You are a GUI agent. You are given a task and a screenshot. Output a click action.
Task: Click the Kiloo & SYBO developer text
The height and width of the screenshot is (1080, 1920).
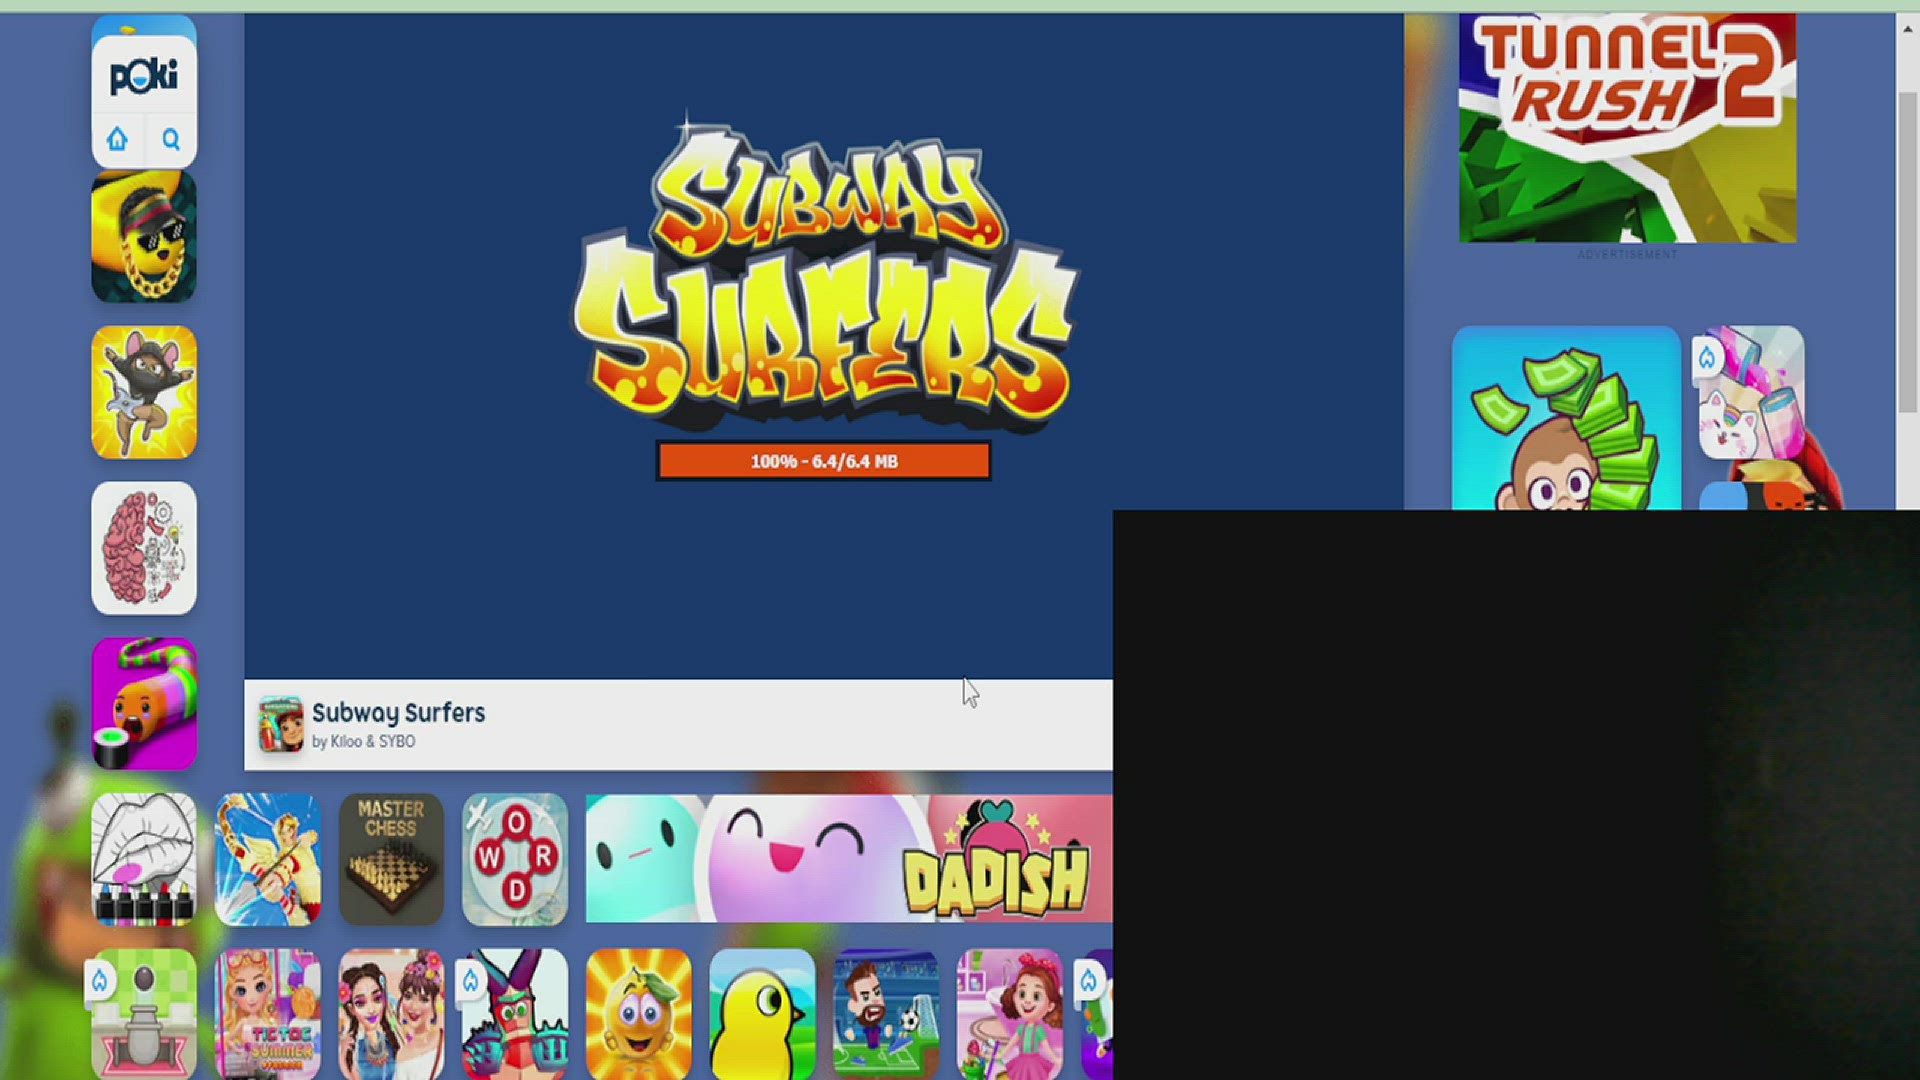372,742
